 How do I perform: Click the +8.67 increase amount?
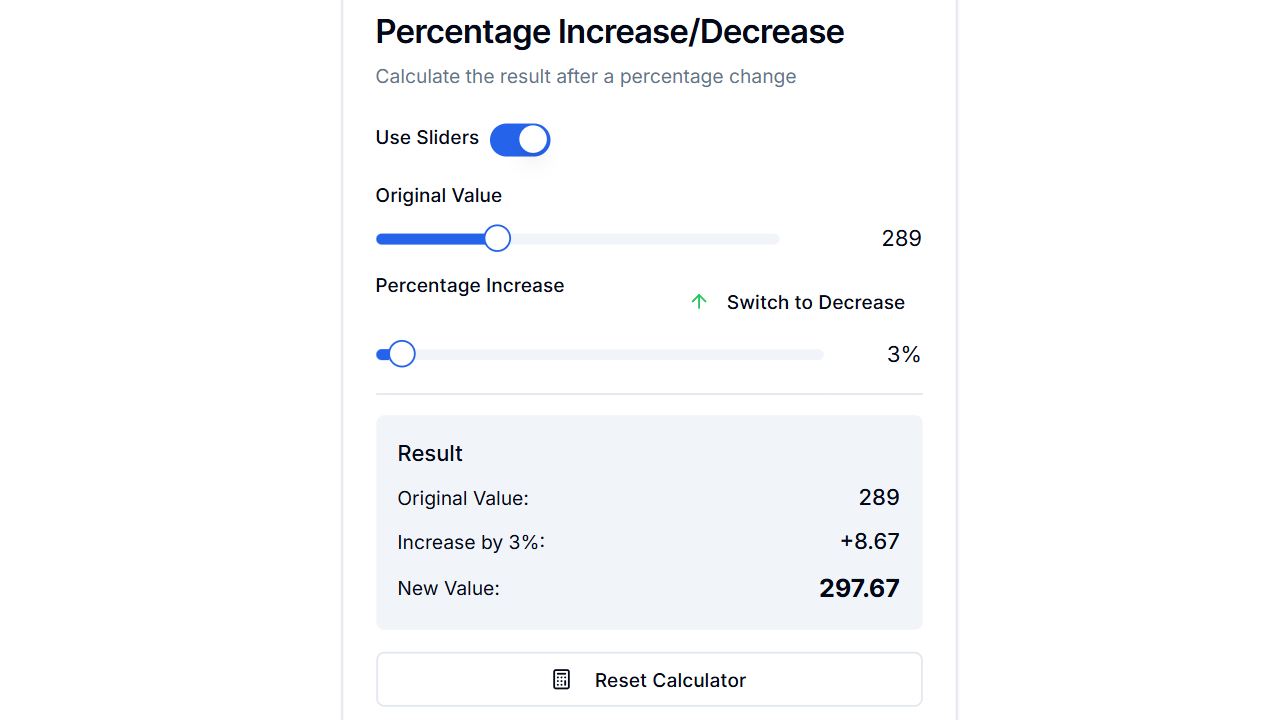tap(870, 541)
